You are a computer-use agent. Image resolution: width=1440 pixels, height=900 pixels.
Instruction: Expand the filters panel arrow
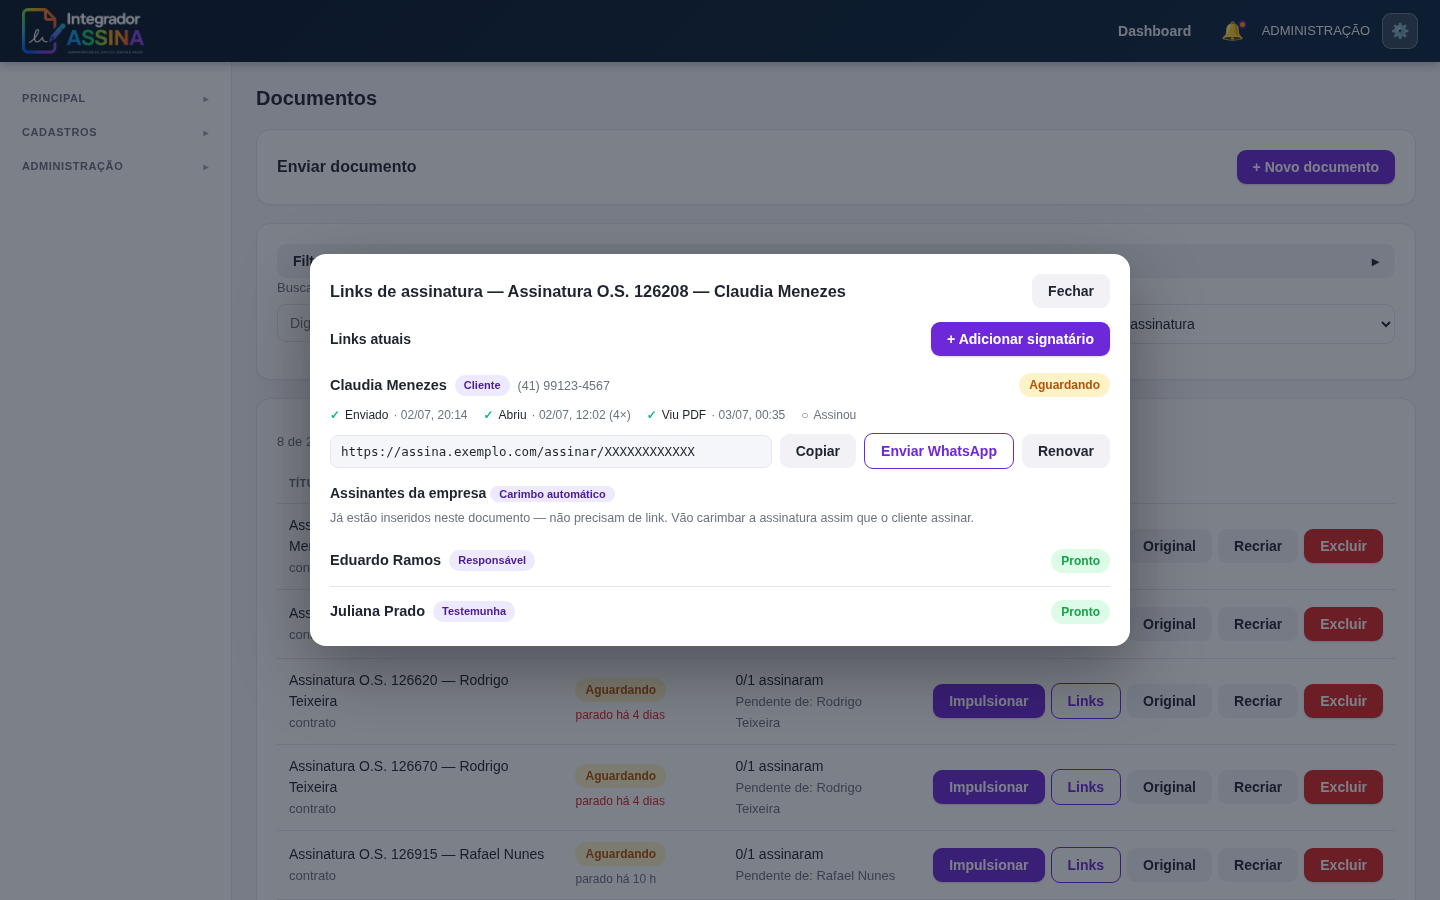click(x=1375, y=261)
